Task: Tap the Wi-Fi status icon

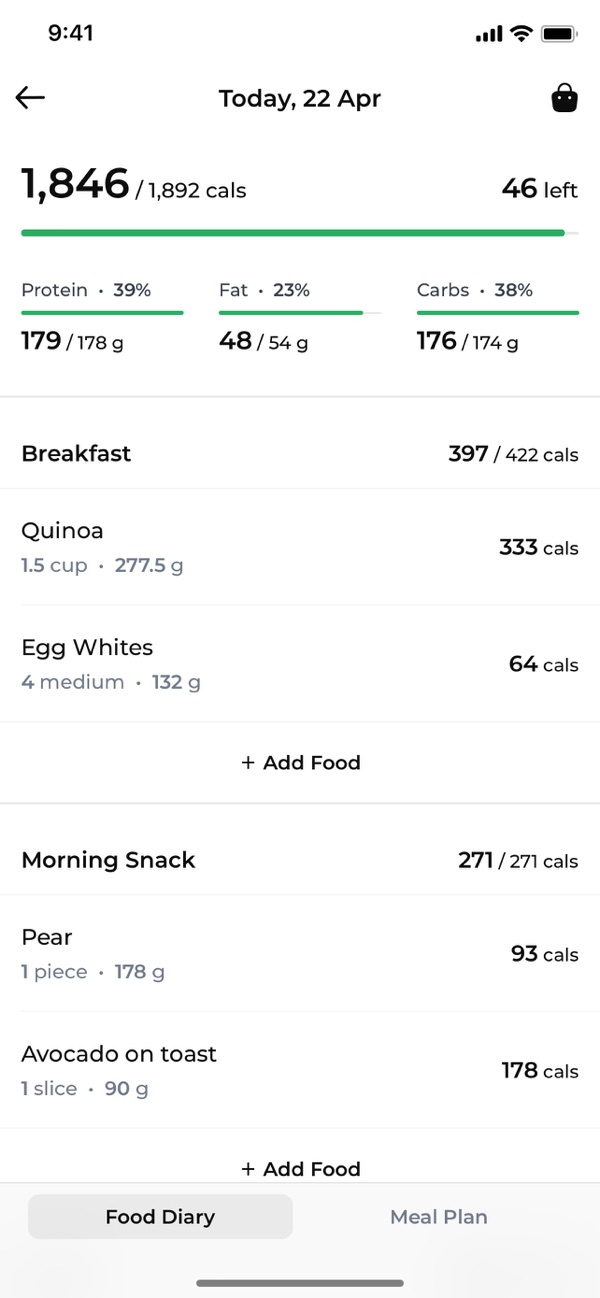Action: pyautogui.click(x=520, y=34)
